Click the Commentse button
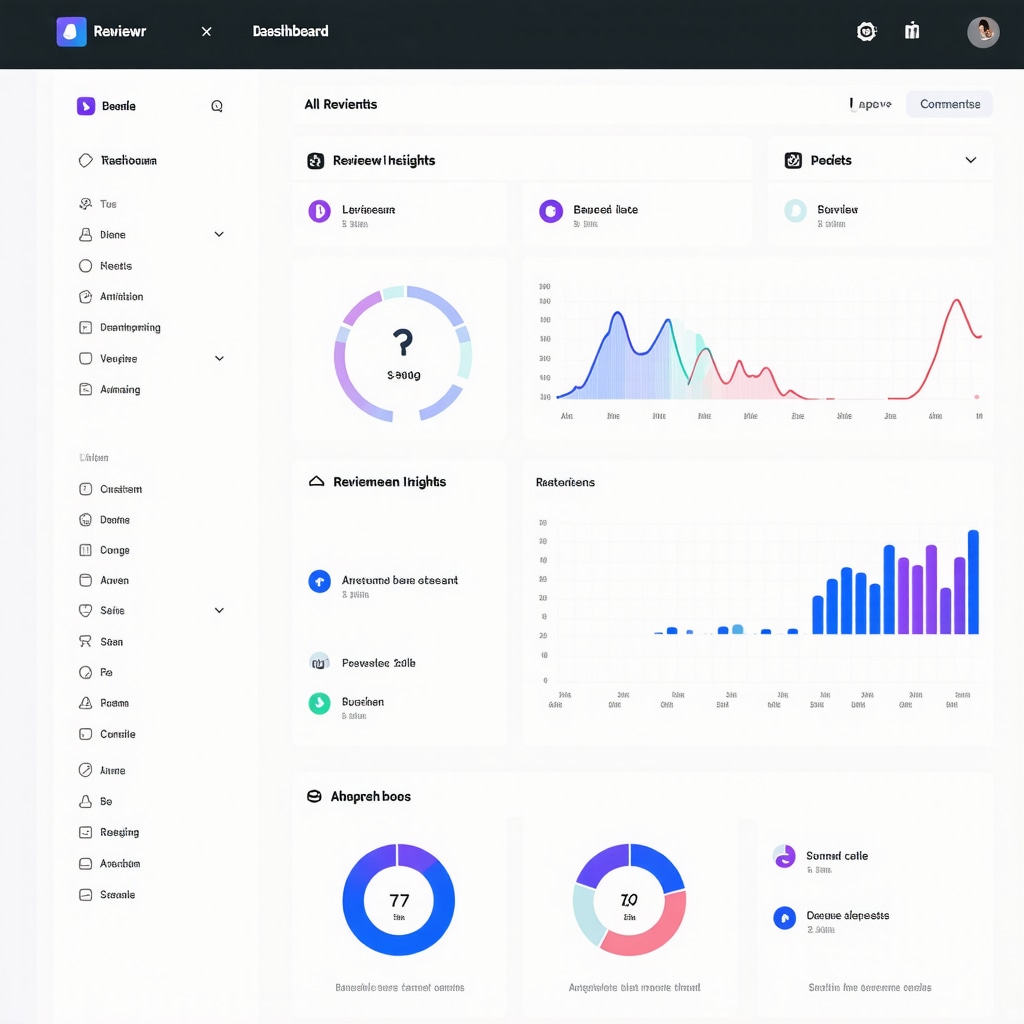The height and width of the screenshot is (1024, 1024). point(950,104)
